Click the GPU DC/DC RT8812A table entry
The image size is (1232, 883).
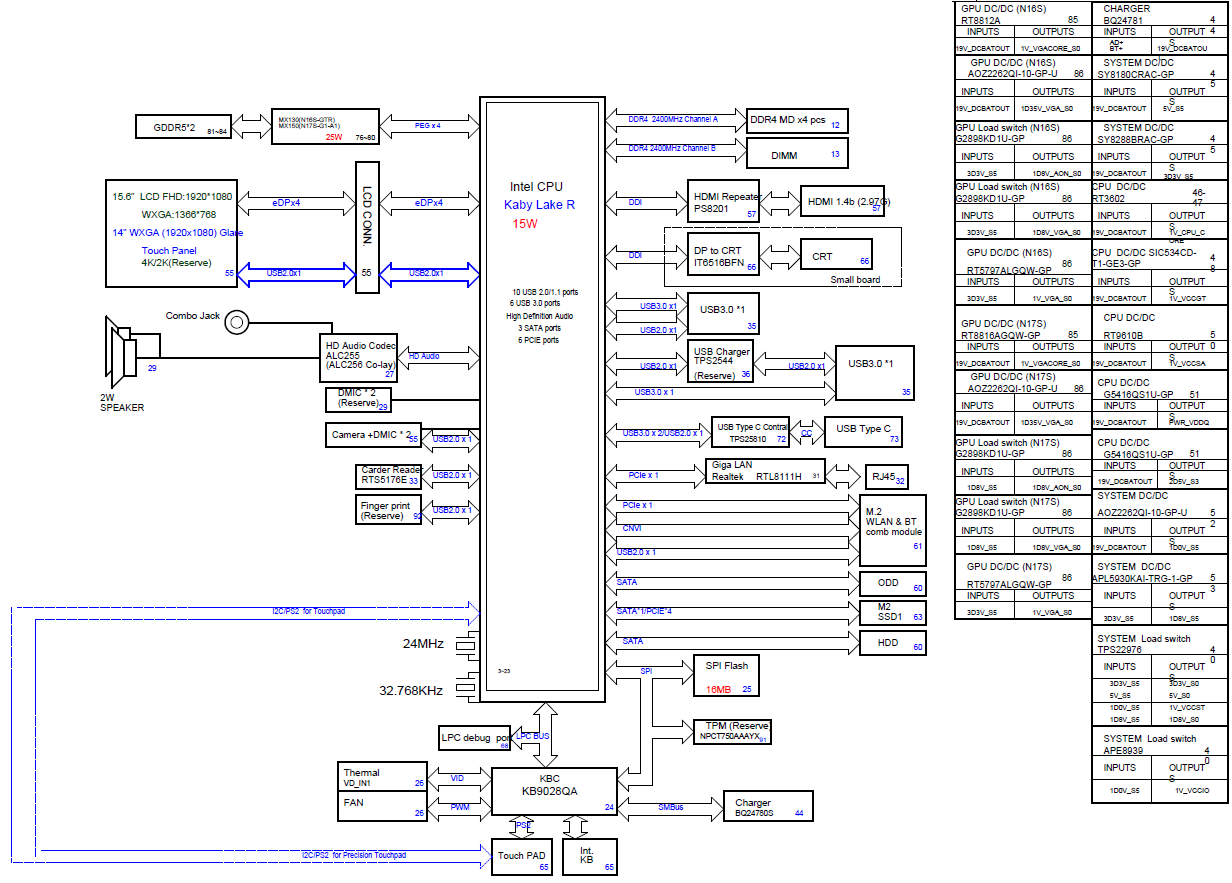tap(1023, 14)
